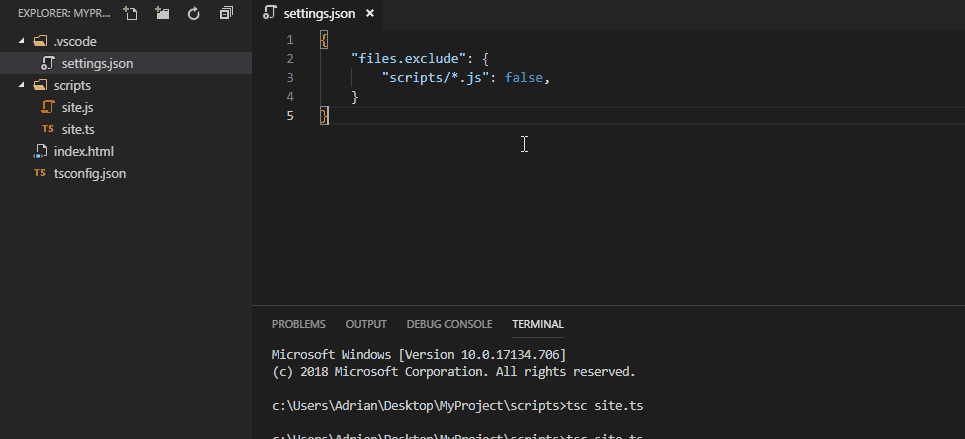This screenshot has width=965, height=439.
Task: Click the New File icon in Explorer
Action: [x=130, y=13]
